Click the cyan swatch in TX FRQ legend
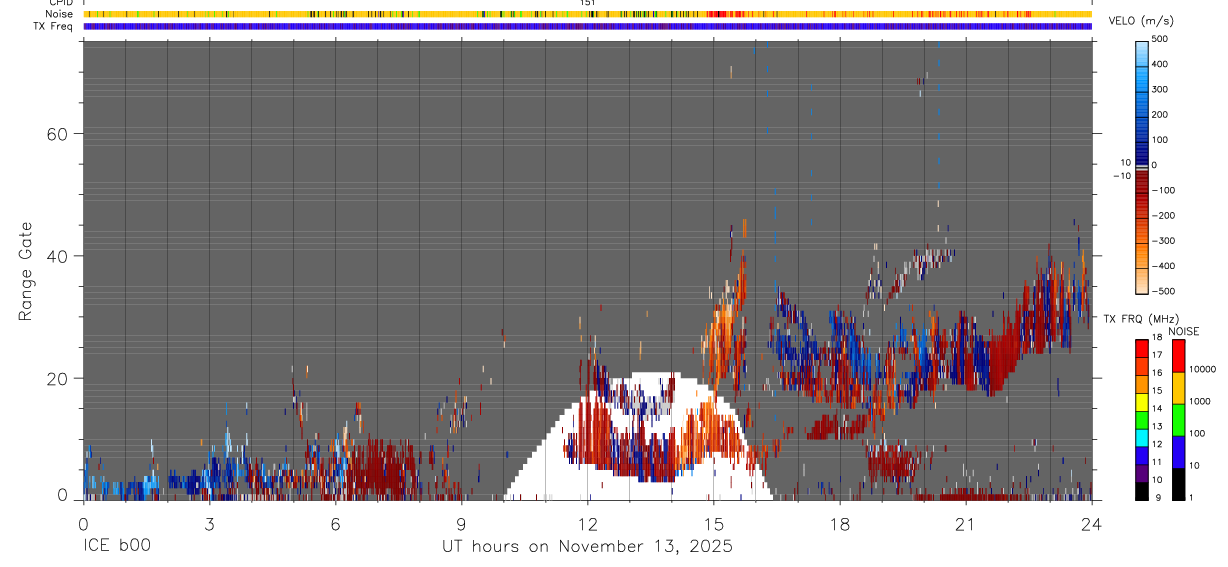Screen dimensions: 1228x567 pyautogui.click(x=1141, y=436)
